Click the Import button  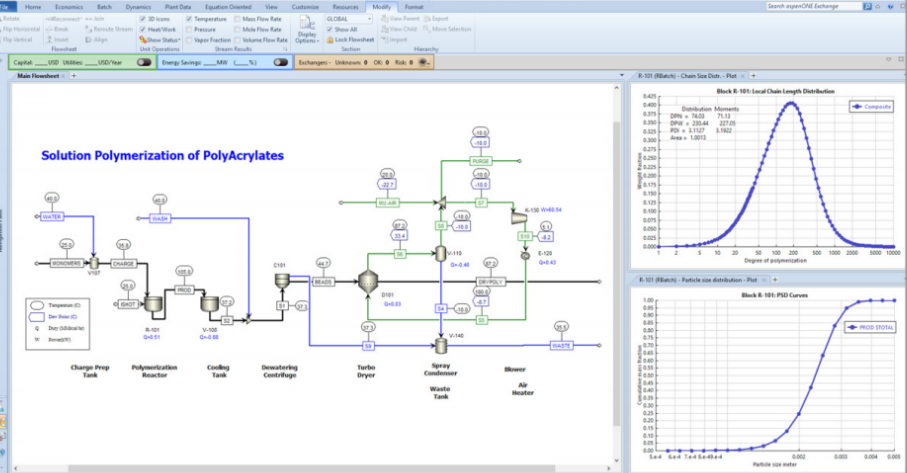394,40
